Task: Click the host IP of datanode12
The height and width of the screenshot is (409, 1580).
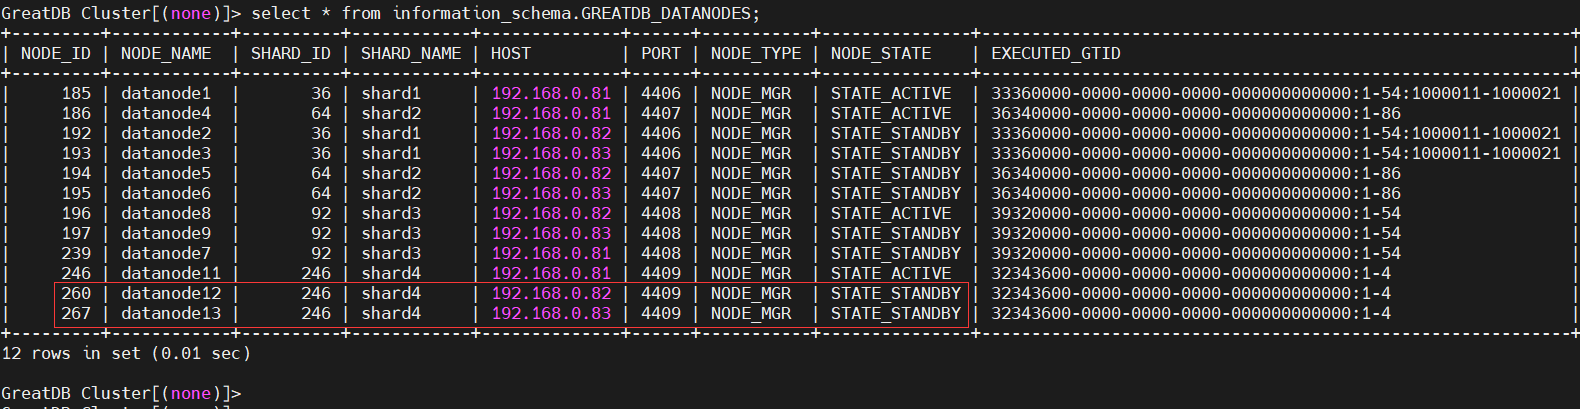Action: pyautogui.click(x=551, y=294)
